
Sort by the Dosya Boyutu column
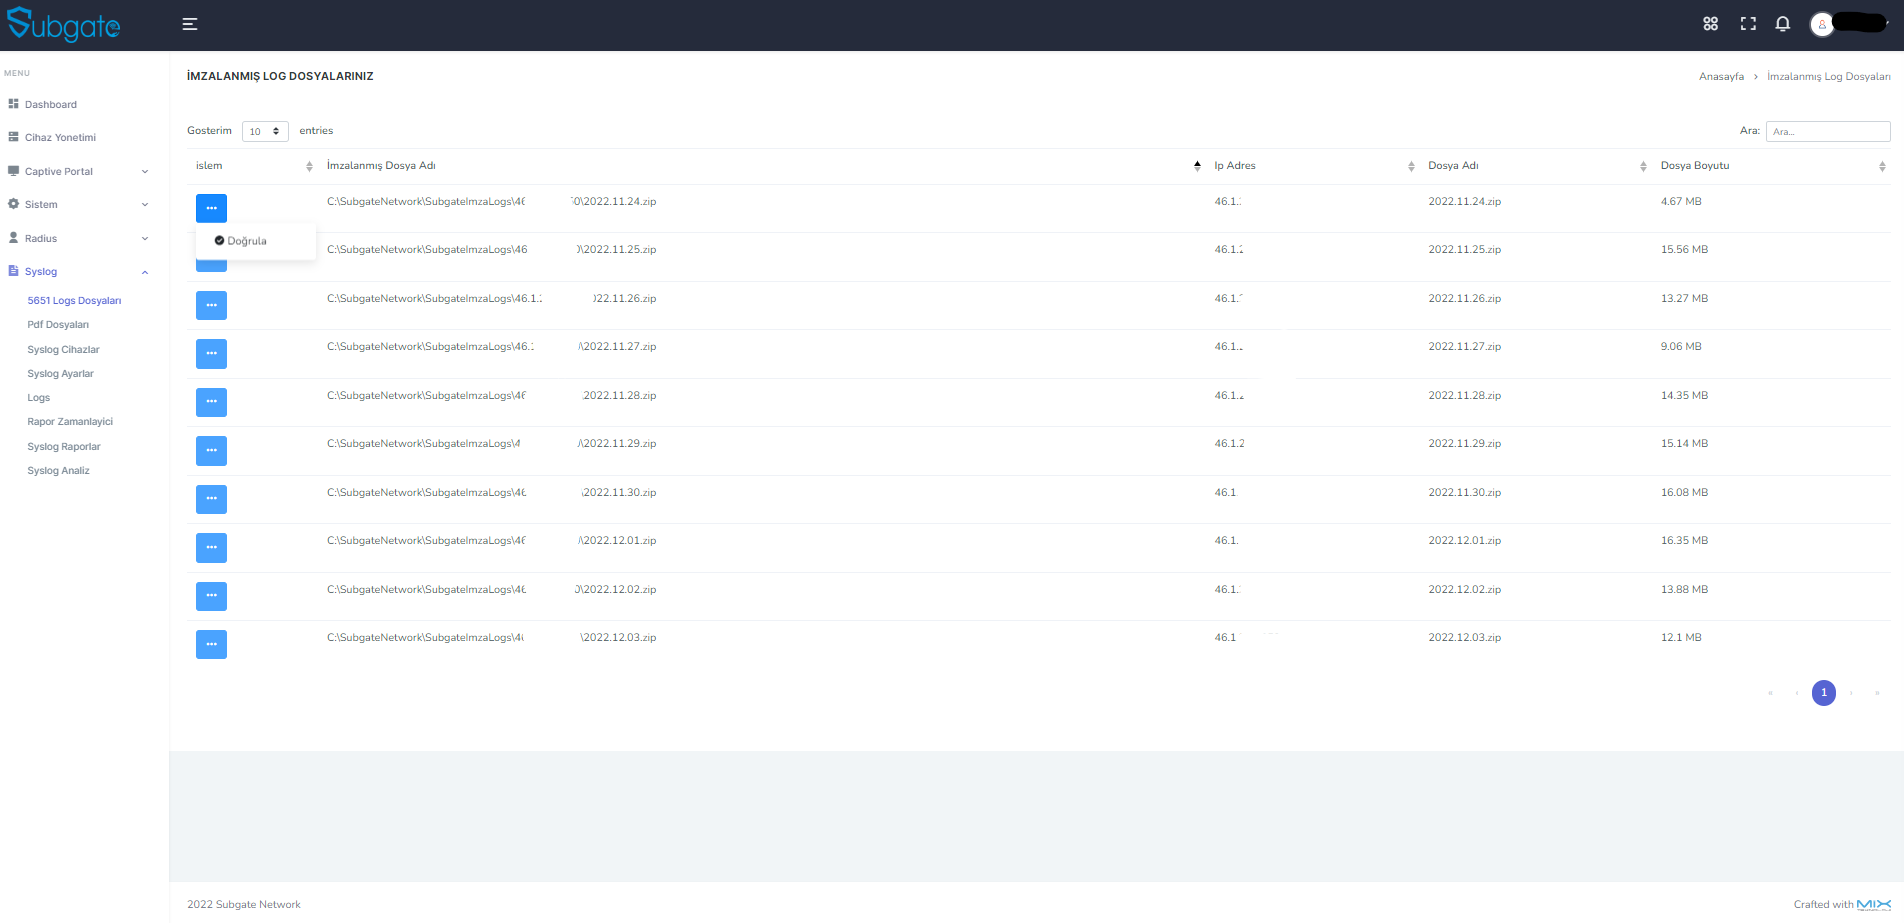pos(1695,165)
